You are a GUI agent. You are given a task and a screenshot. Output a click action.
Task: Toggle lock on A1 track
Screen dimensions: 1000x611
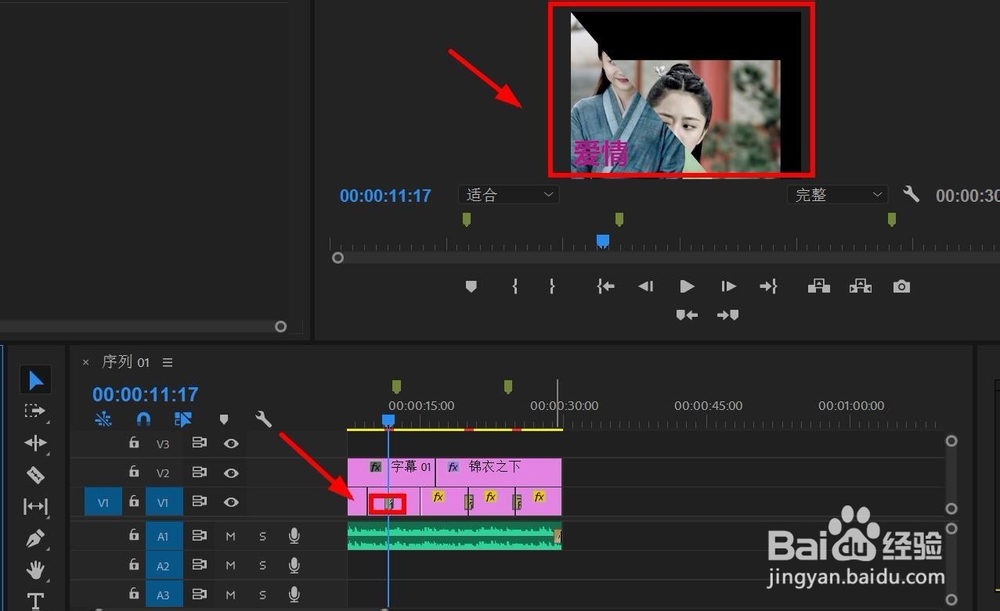[x=134, y=534]
